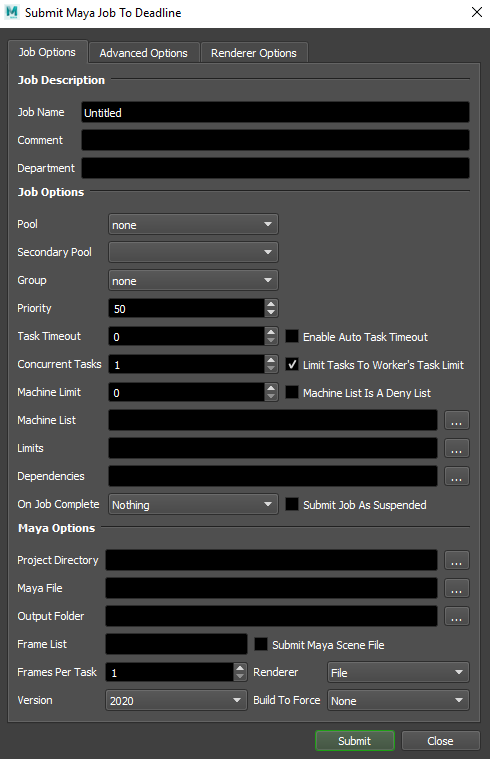Browse for Project Directory

(456, 560)
